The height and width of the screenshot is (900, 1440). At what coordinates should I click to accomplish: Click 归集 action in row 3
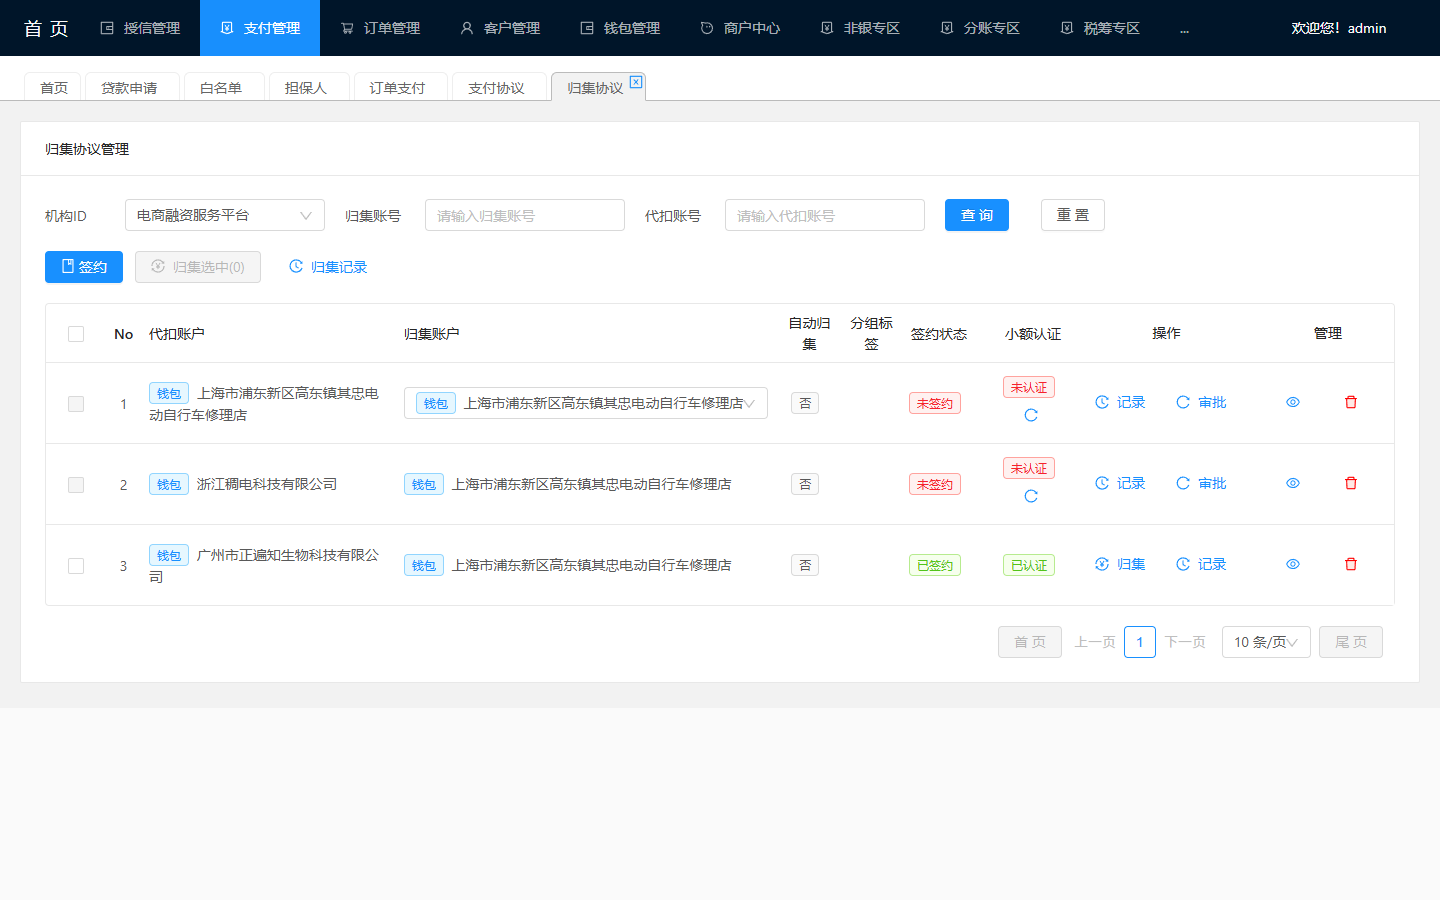click(1120, 564)
